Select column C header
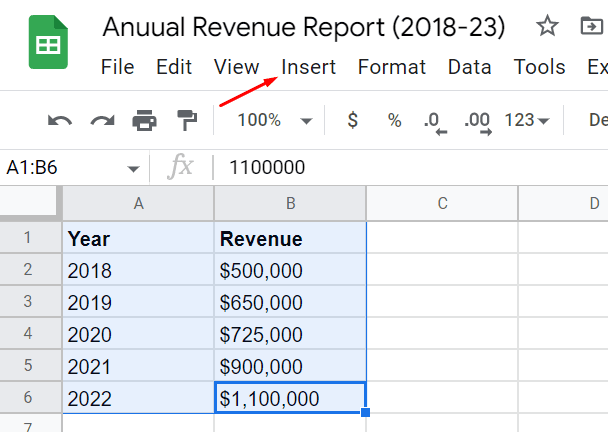608x432 pixels. (x=442, y=203)
